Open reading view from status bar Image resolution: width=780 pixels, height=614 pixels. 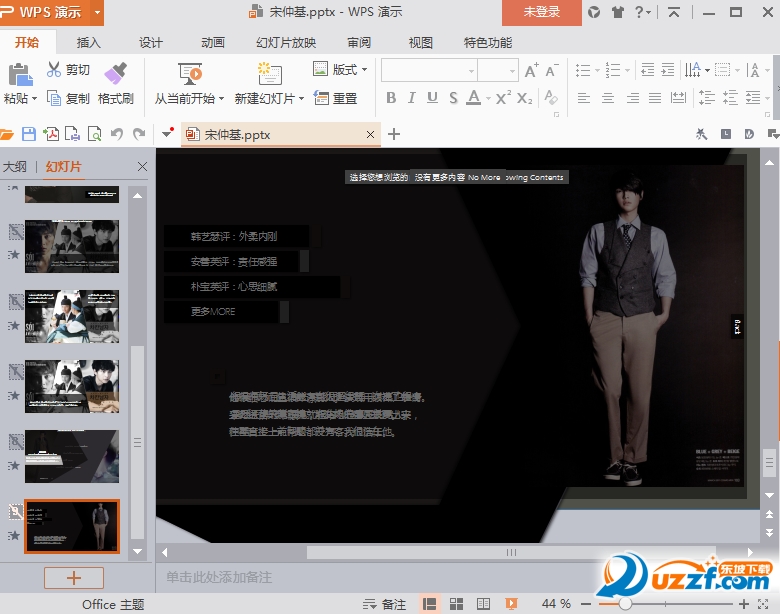point(483,604)
